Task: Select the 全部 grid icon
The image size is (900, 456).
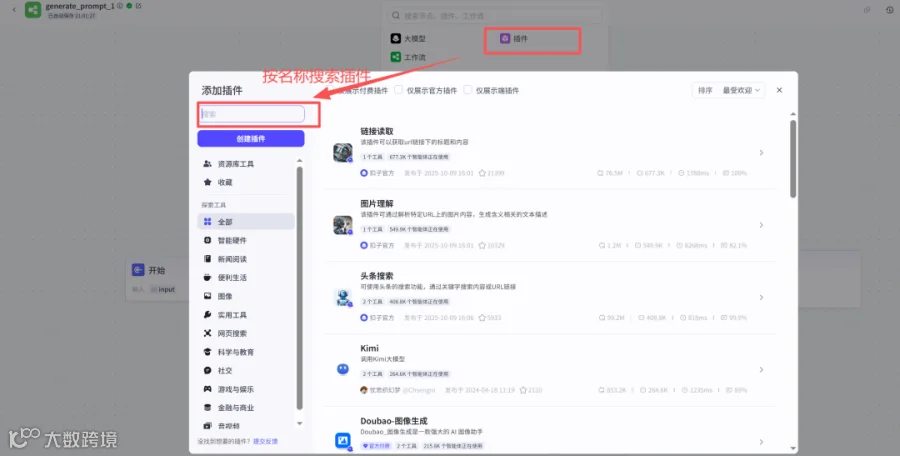Action: 207,222
